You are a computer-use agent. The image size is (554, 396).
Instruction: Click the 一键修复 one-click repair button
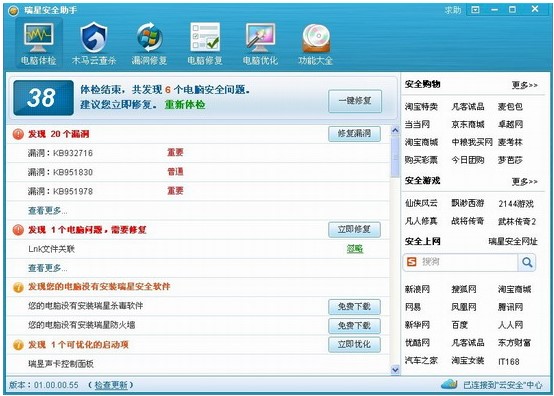(x=355, y=101)
